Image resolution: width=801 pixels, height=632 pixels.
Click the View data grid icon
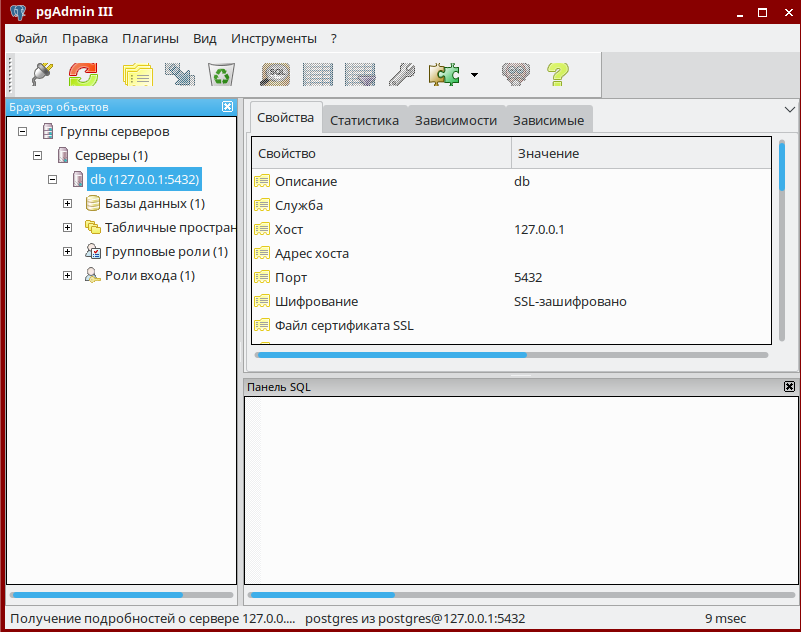click(x=318, y=75)
